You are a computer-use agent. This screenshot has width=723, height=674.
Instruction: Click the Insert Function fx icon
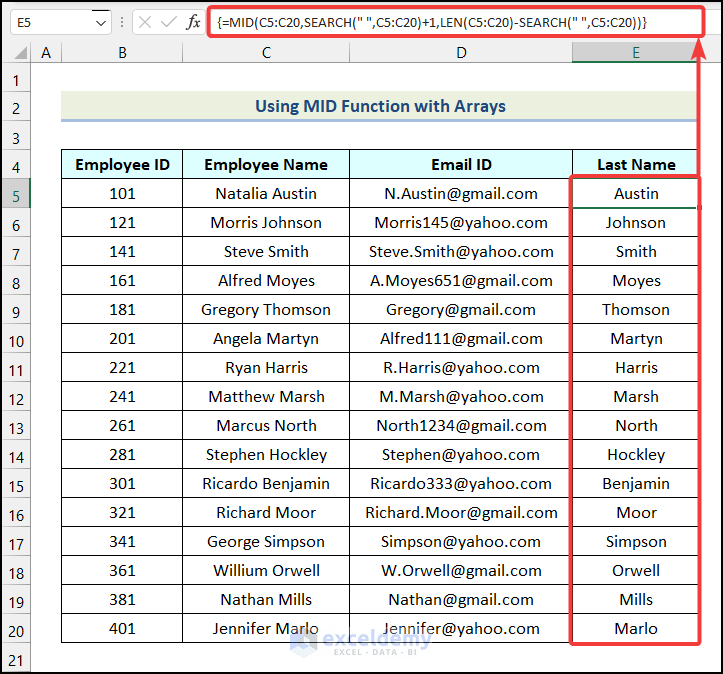(193, 22)
